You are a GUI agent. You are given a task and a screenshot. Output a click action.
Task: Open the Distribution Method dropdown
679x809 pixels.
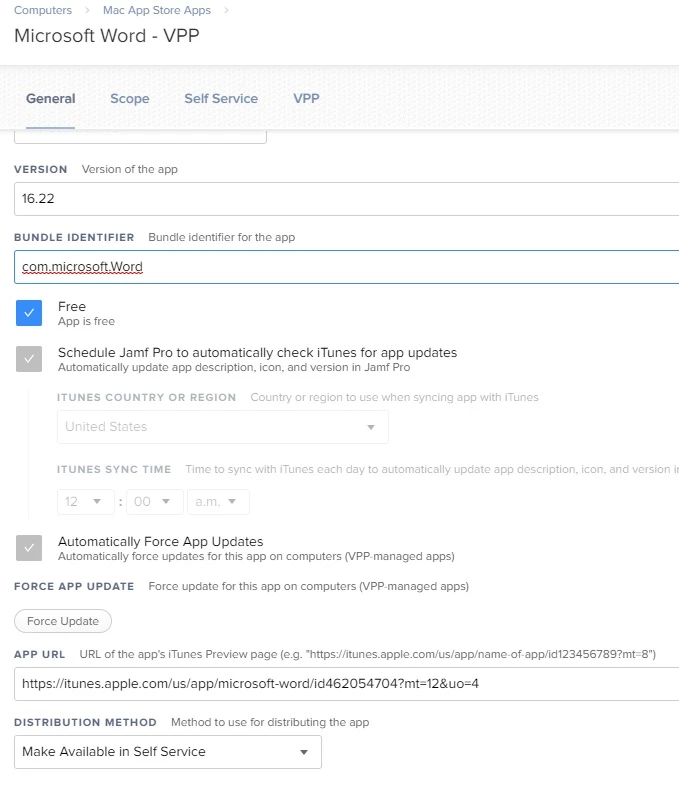(x=168, y=752)
